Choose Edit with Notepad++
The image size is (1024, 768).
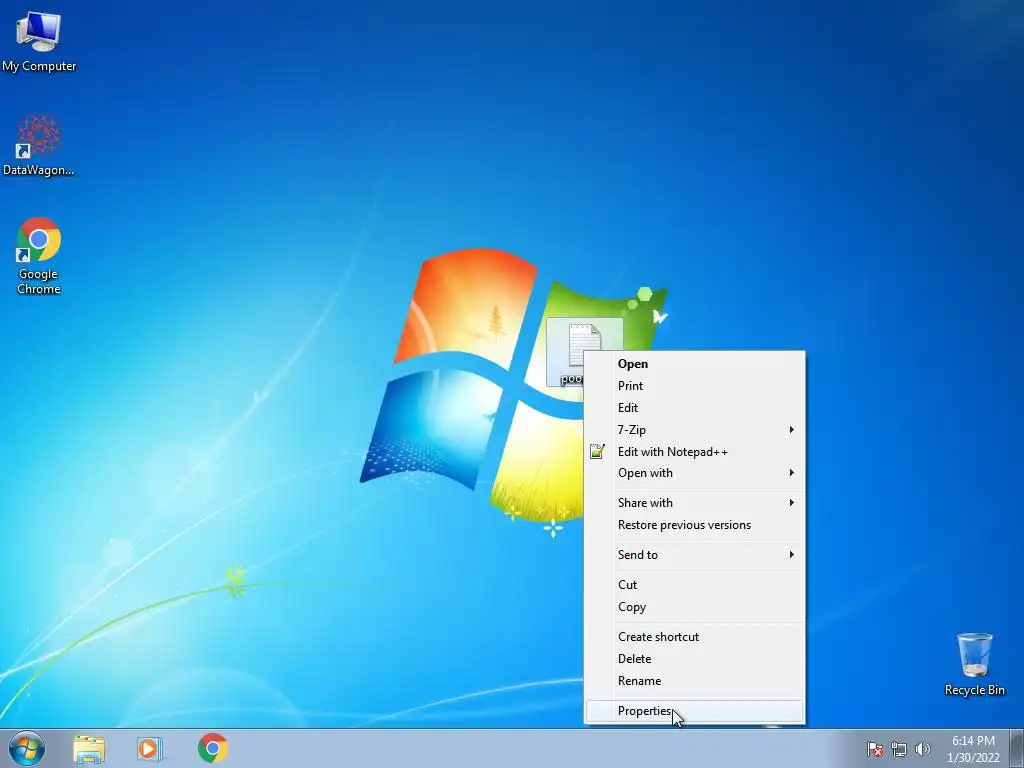(x=694, y=451)
